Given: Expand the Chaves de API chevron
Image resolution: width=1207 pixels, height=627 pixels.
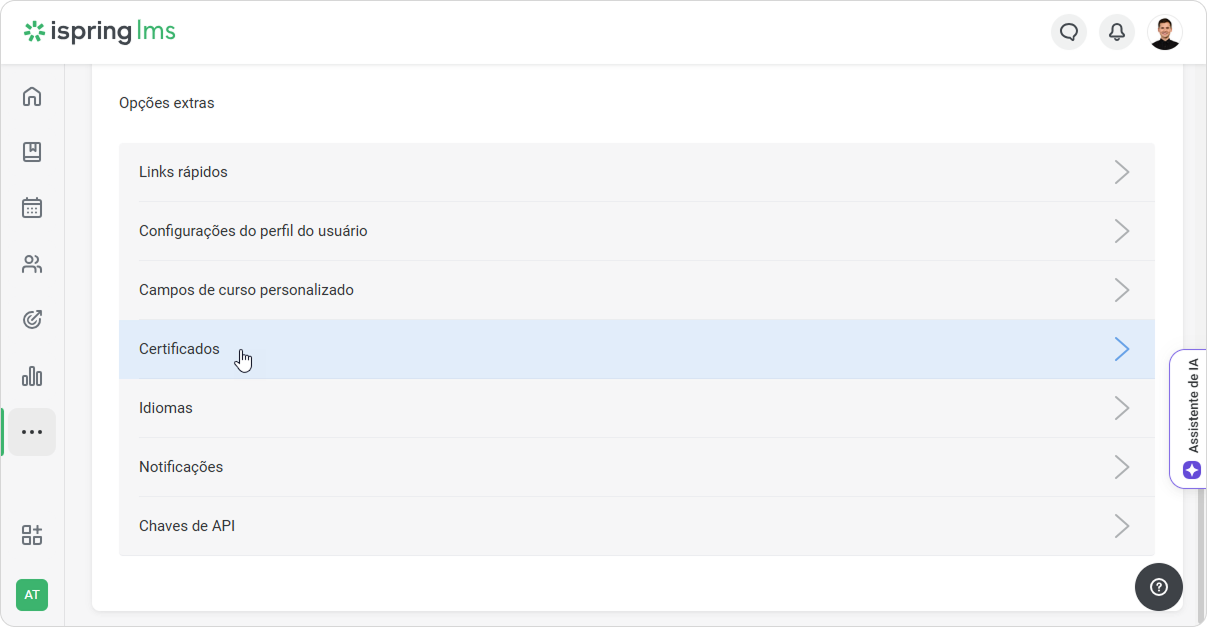Looking at the screenshot, I should [1122, 526].
